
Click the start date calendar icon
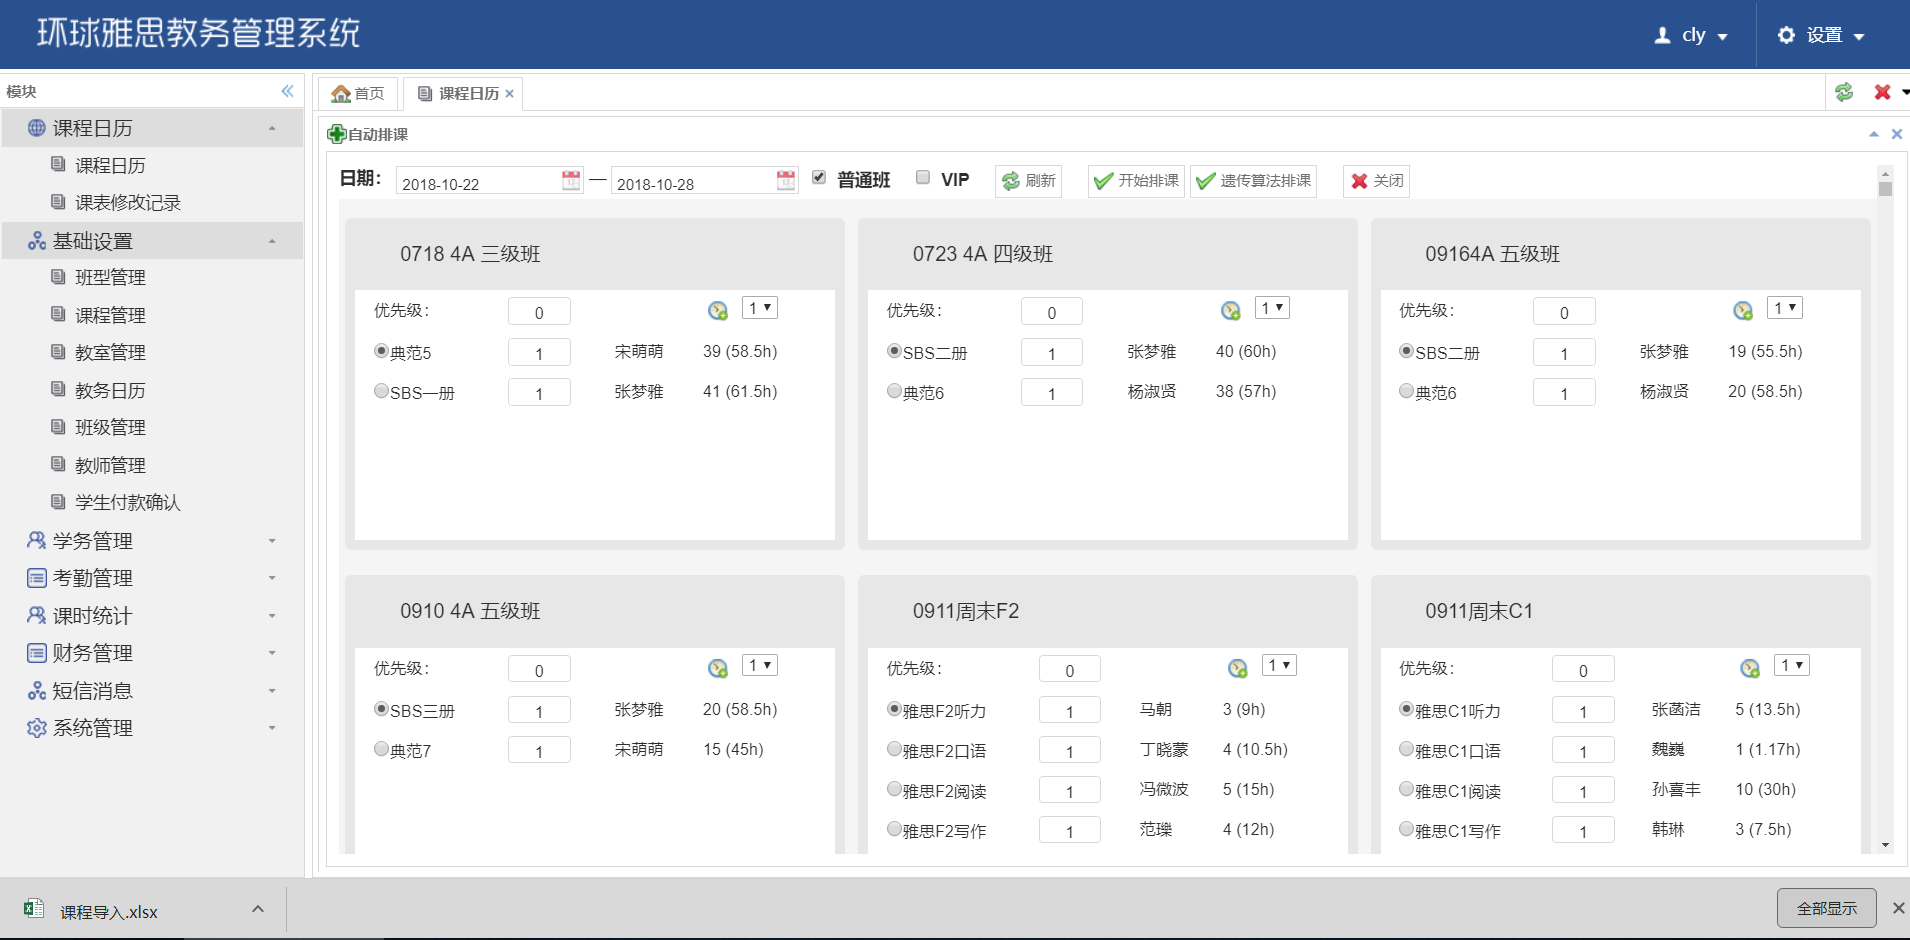571,180
